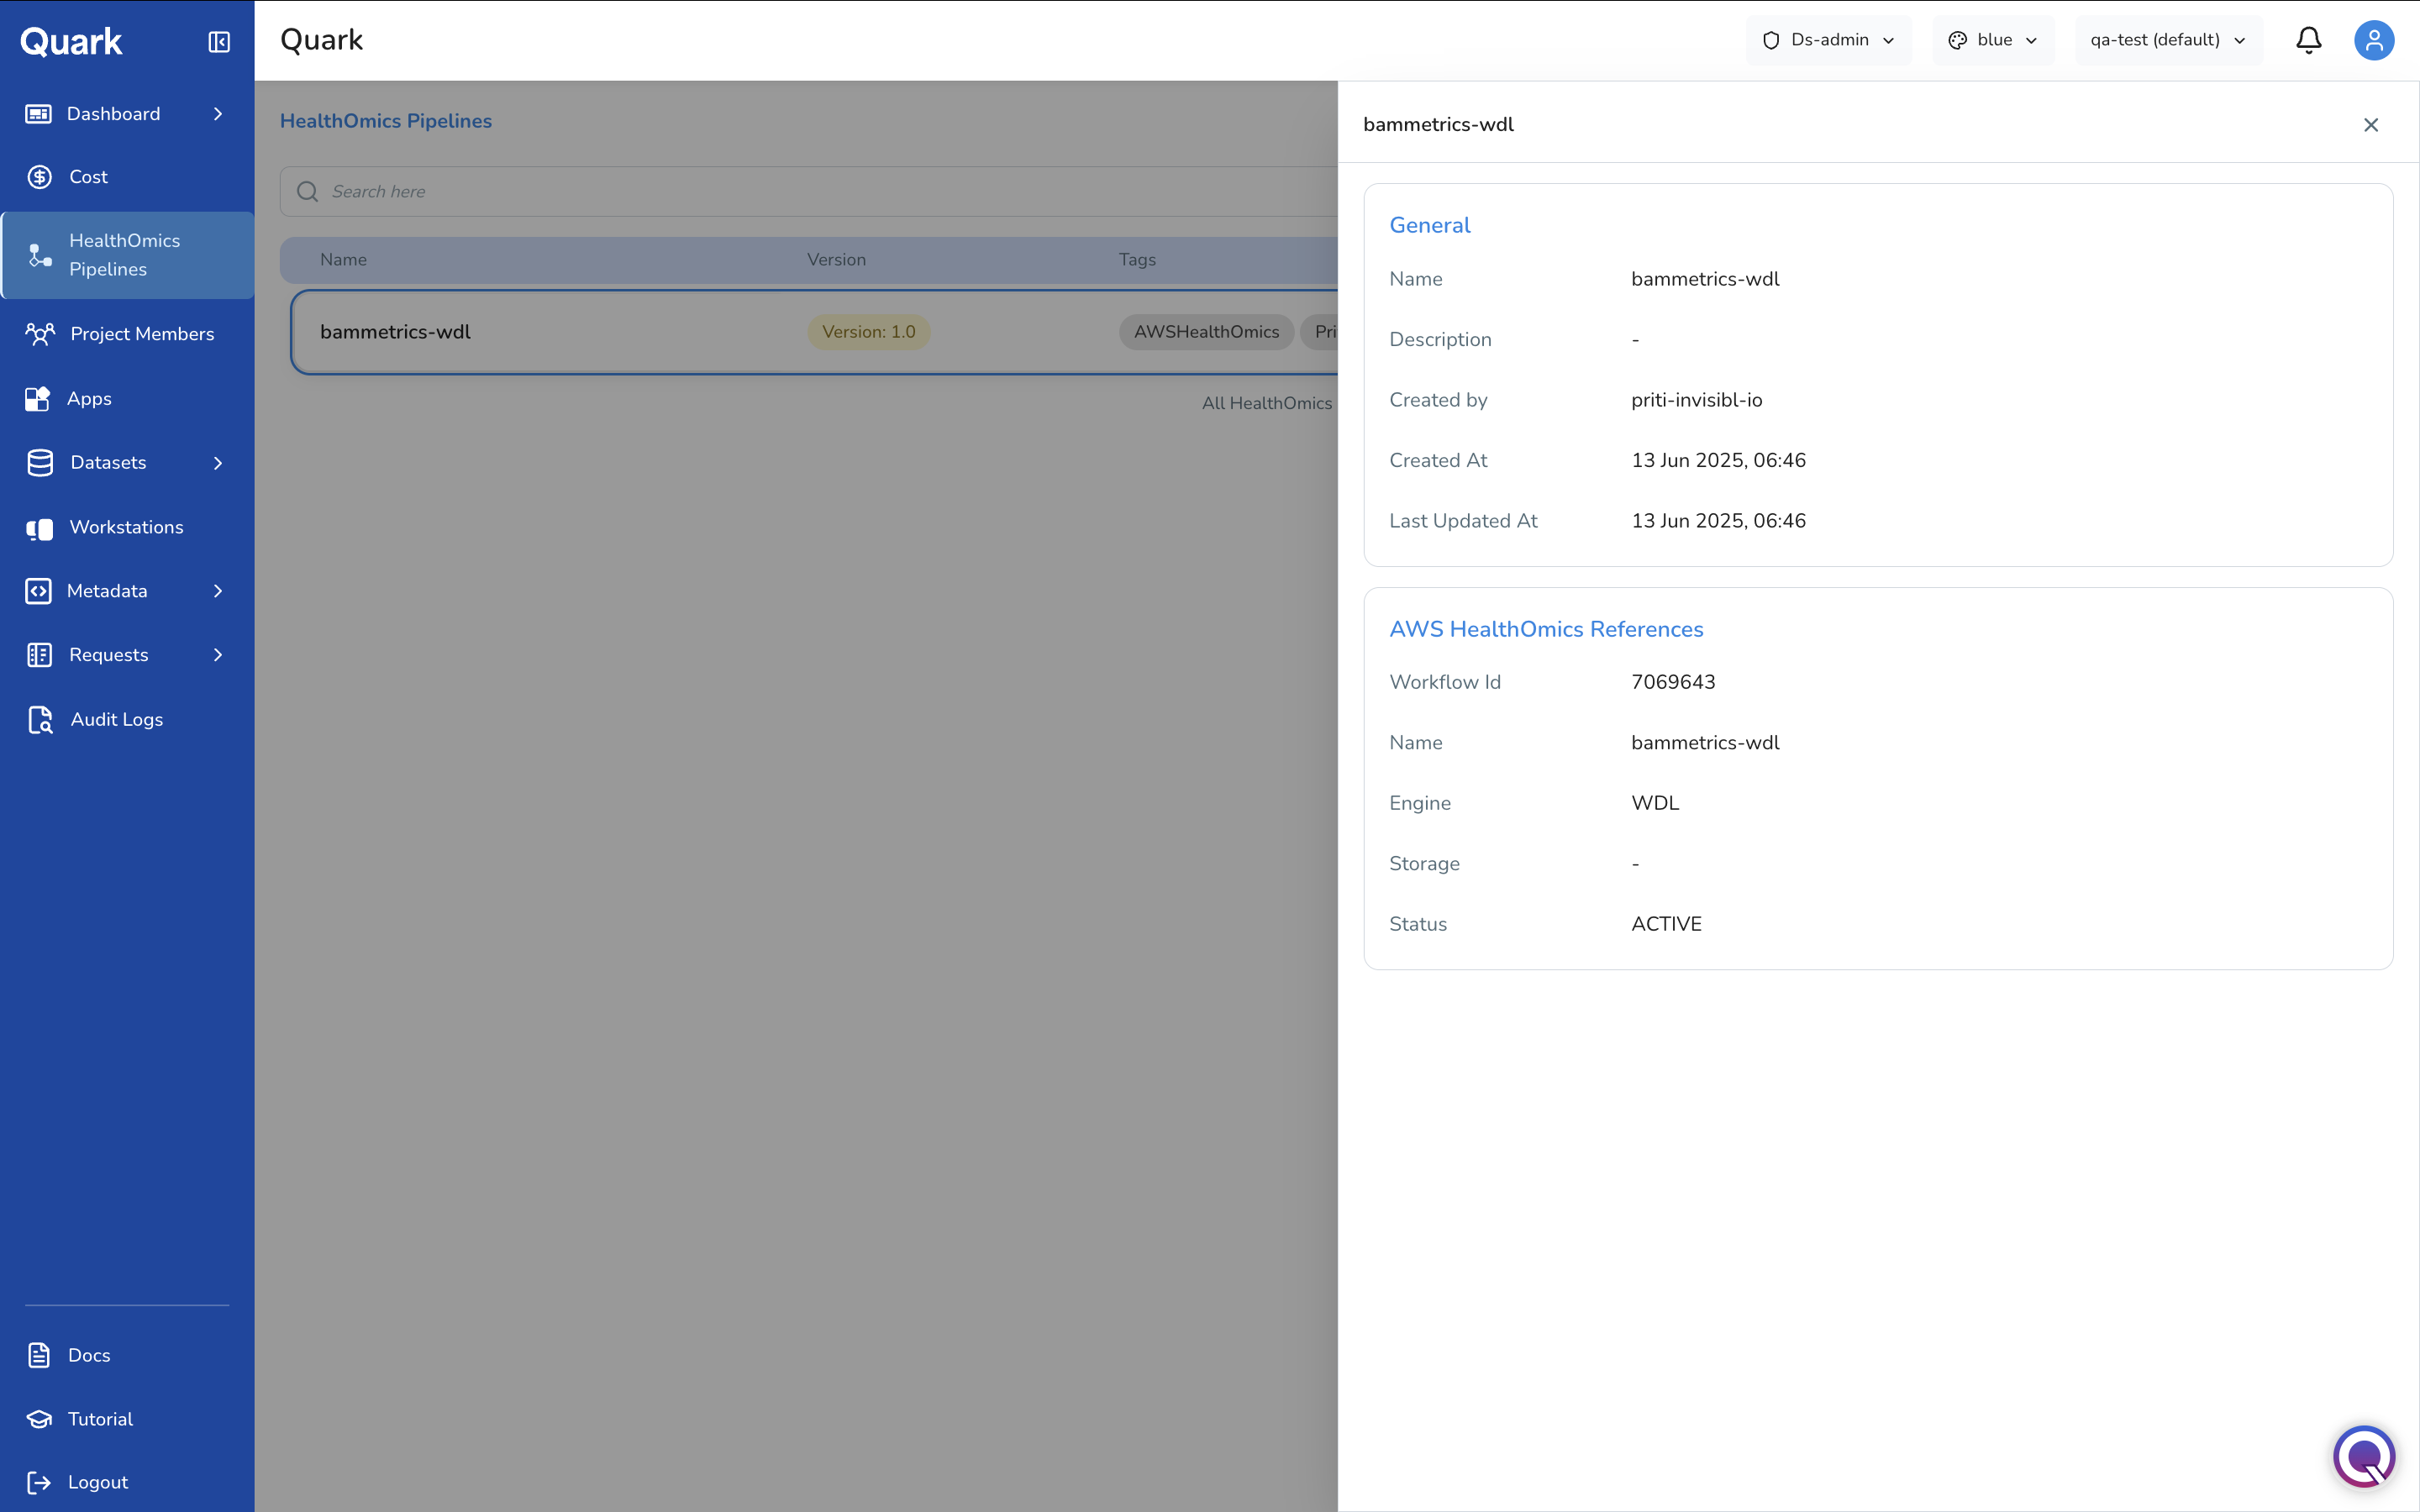This screenshot has height=1512, width=2420.
Task: Open the user profile avatar
Action: click(2374, 40)
